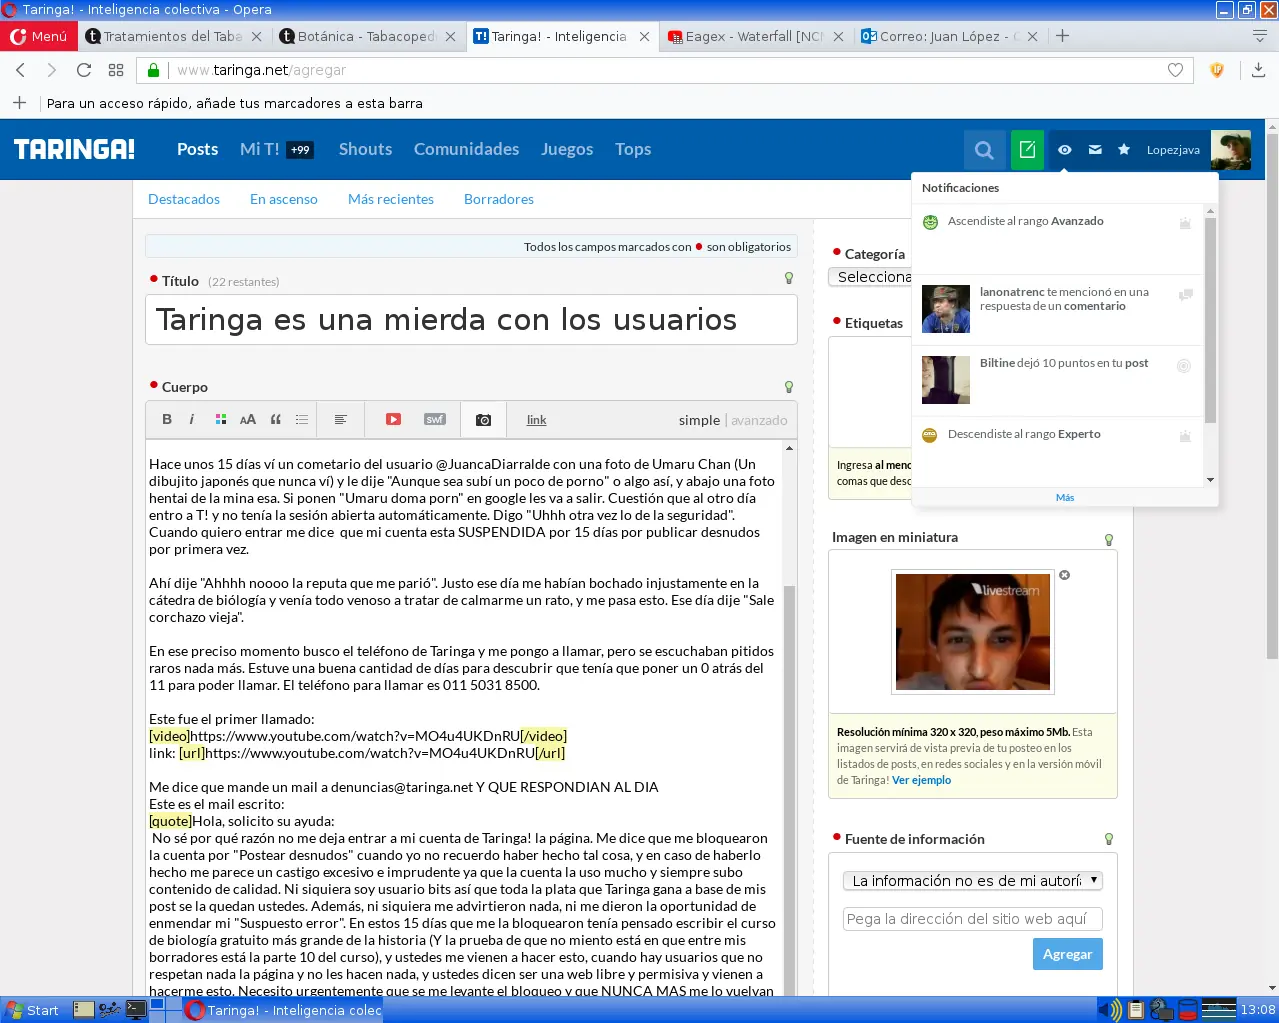The height and width of the screenshot is (1023, 1279).
Task: Switch to Eagex - Waterfall tab
Action: coord(754,36)
